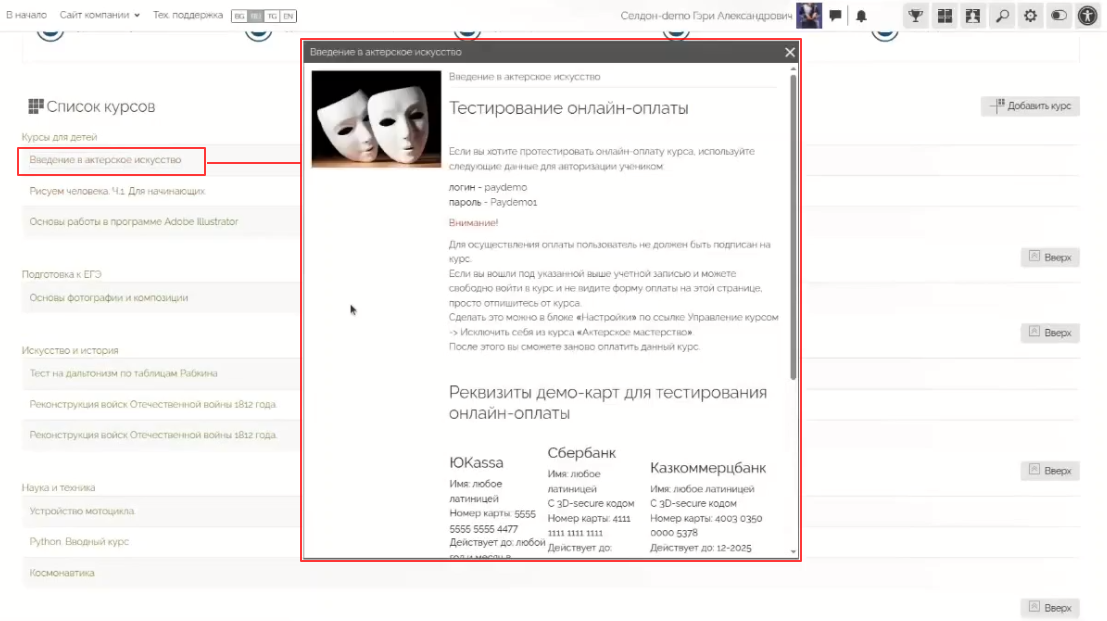
Task: Click the white masks course image
Action: (376, 119)
